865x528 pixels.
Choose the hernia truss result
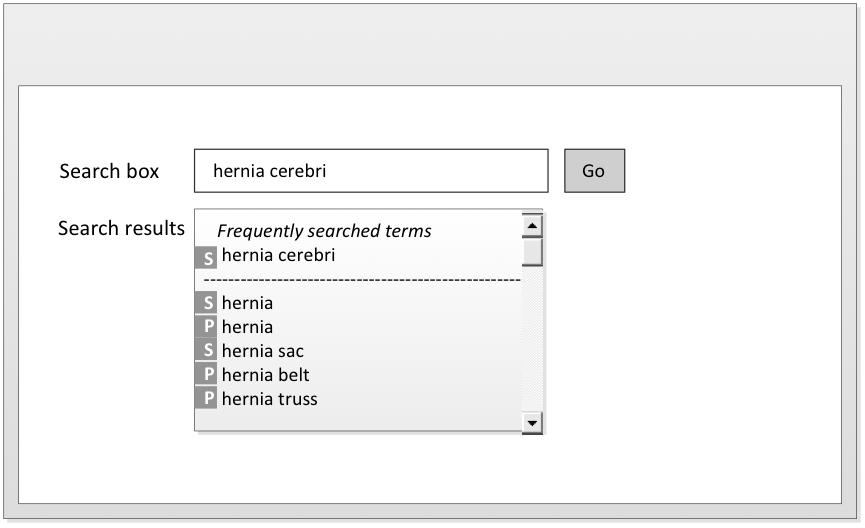[x=269, y=399]
